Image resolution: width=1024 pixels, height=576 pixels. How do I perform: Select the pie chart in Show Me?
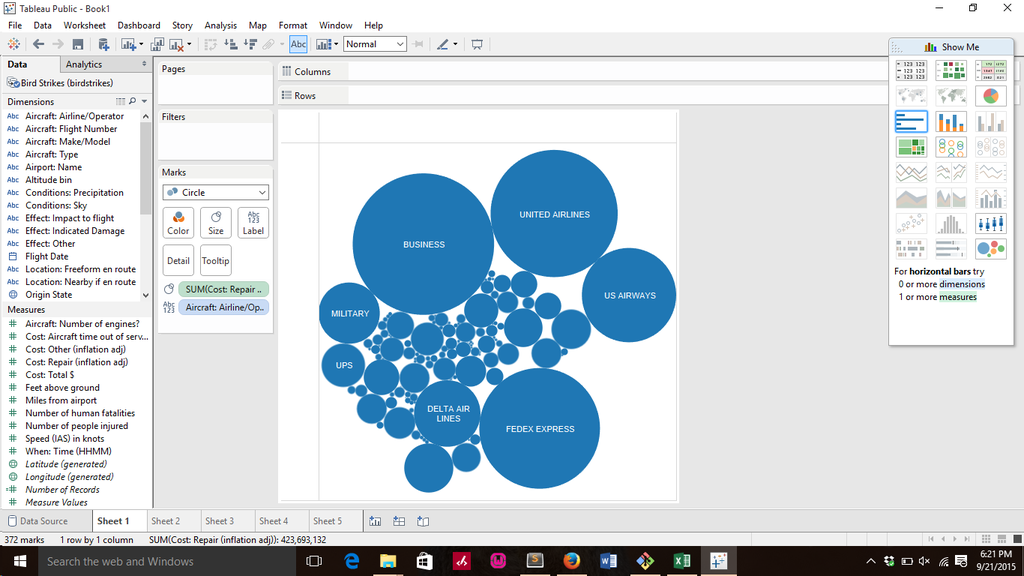click(x=991, y=96)
